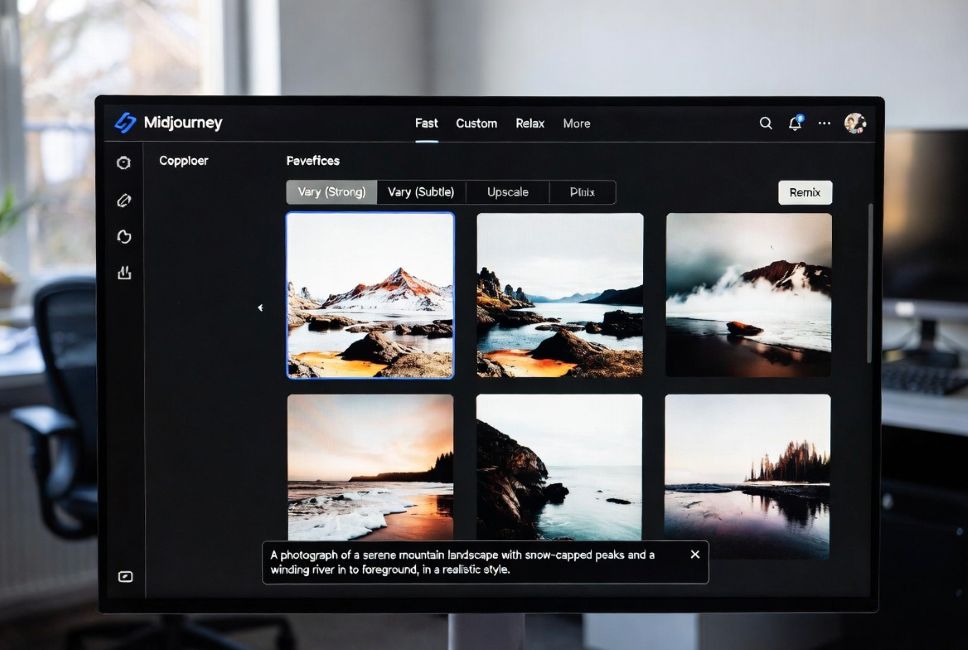This screenshot has height=650, width=968.
Task: Switch to the Relax tab
Action: click(x=530, y=124)
